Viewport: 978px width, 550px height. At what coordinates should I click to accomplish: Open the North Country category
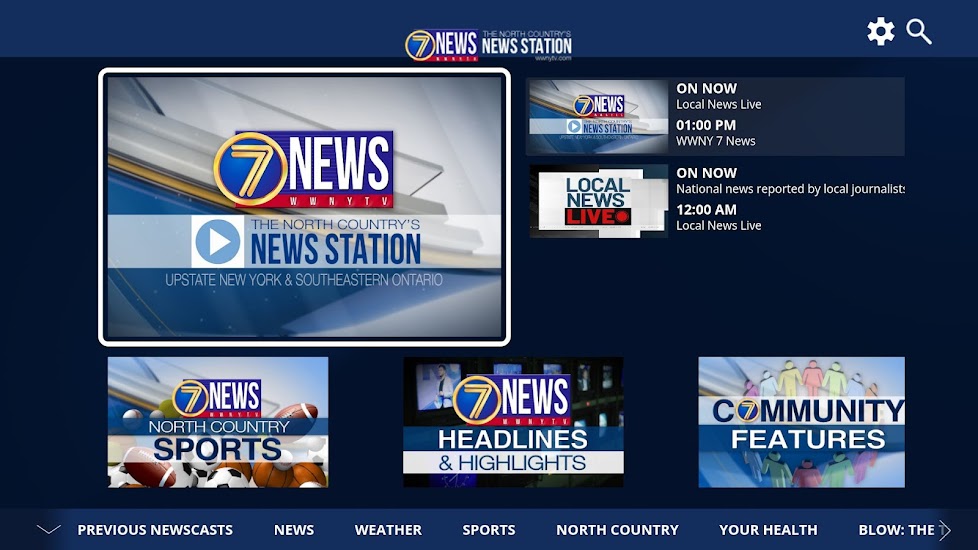pyautogui.click(x=617, y=530)
